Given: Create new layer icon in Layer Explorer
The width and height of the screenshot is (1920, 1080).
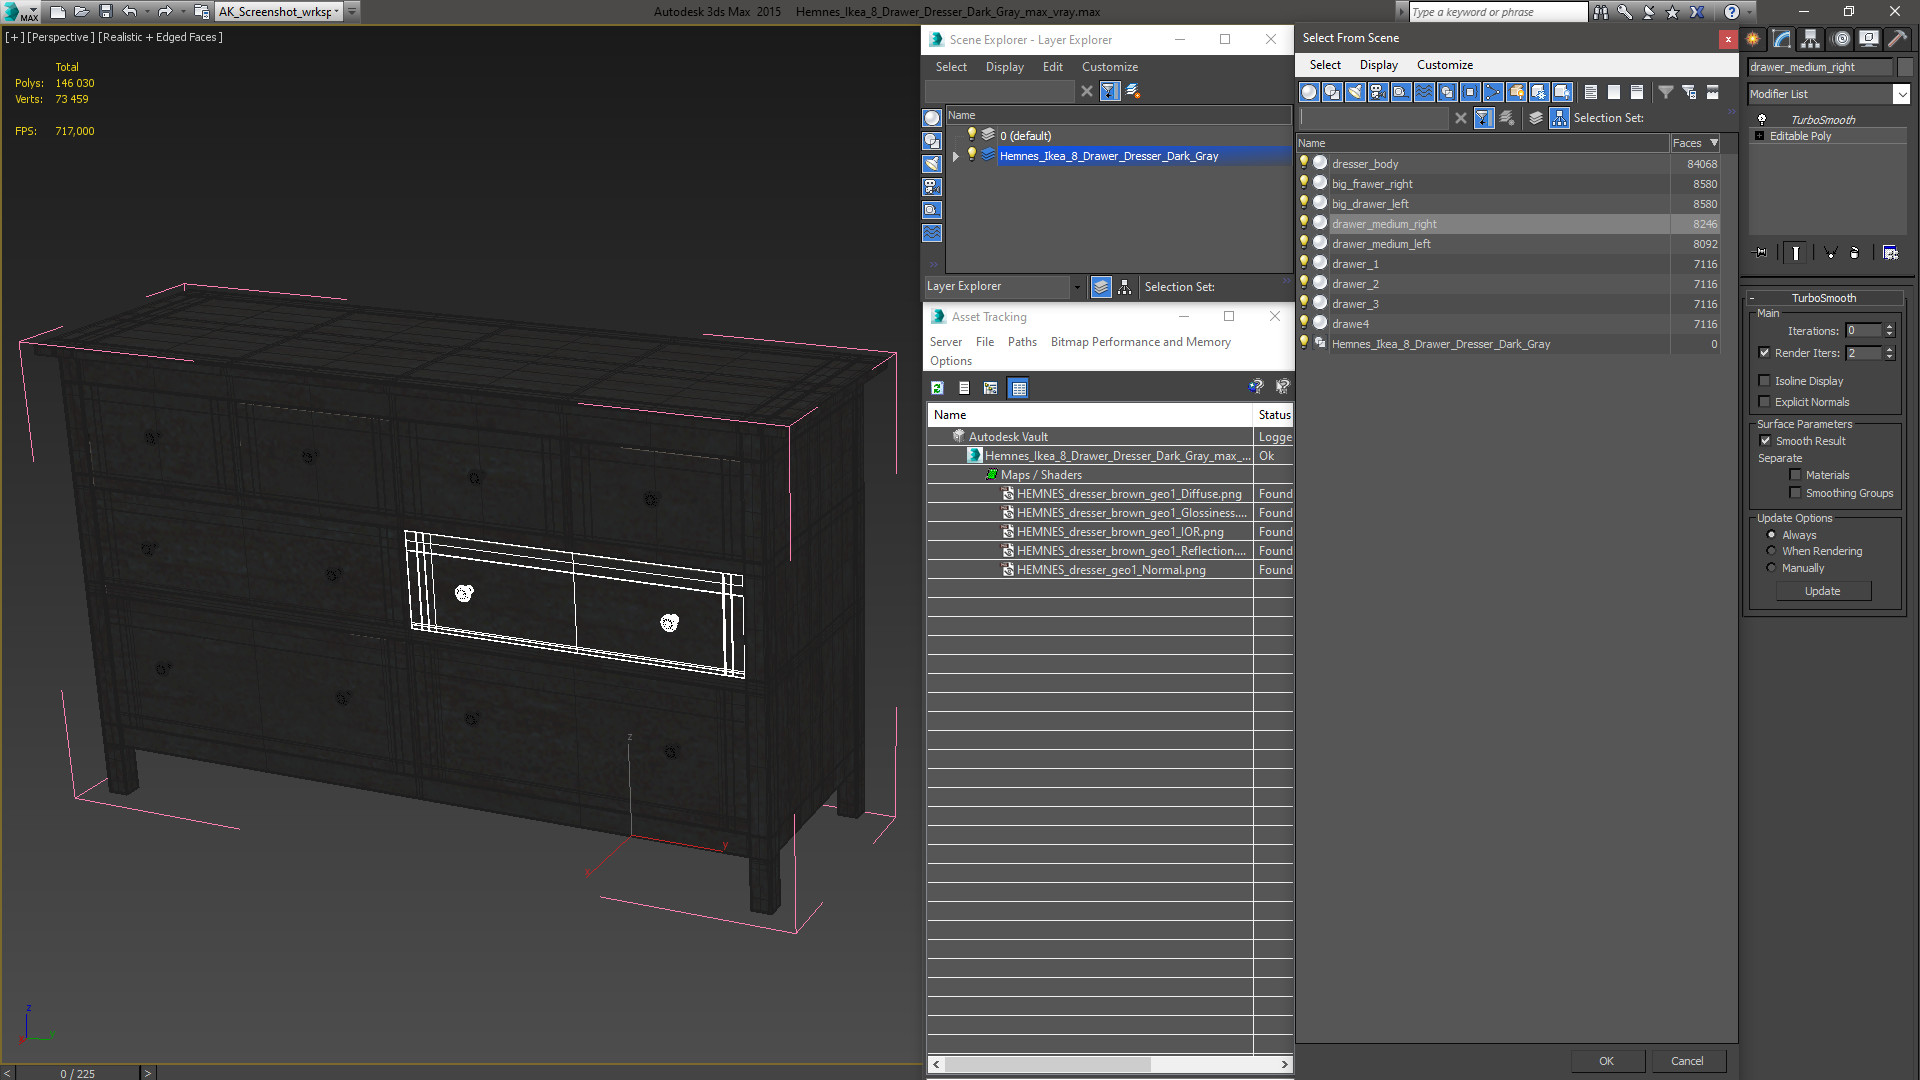Looking at the screenshot, I should click(x=1133, y=91).
